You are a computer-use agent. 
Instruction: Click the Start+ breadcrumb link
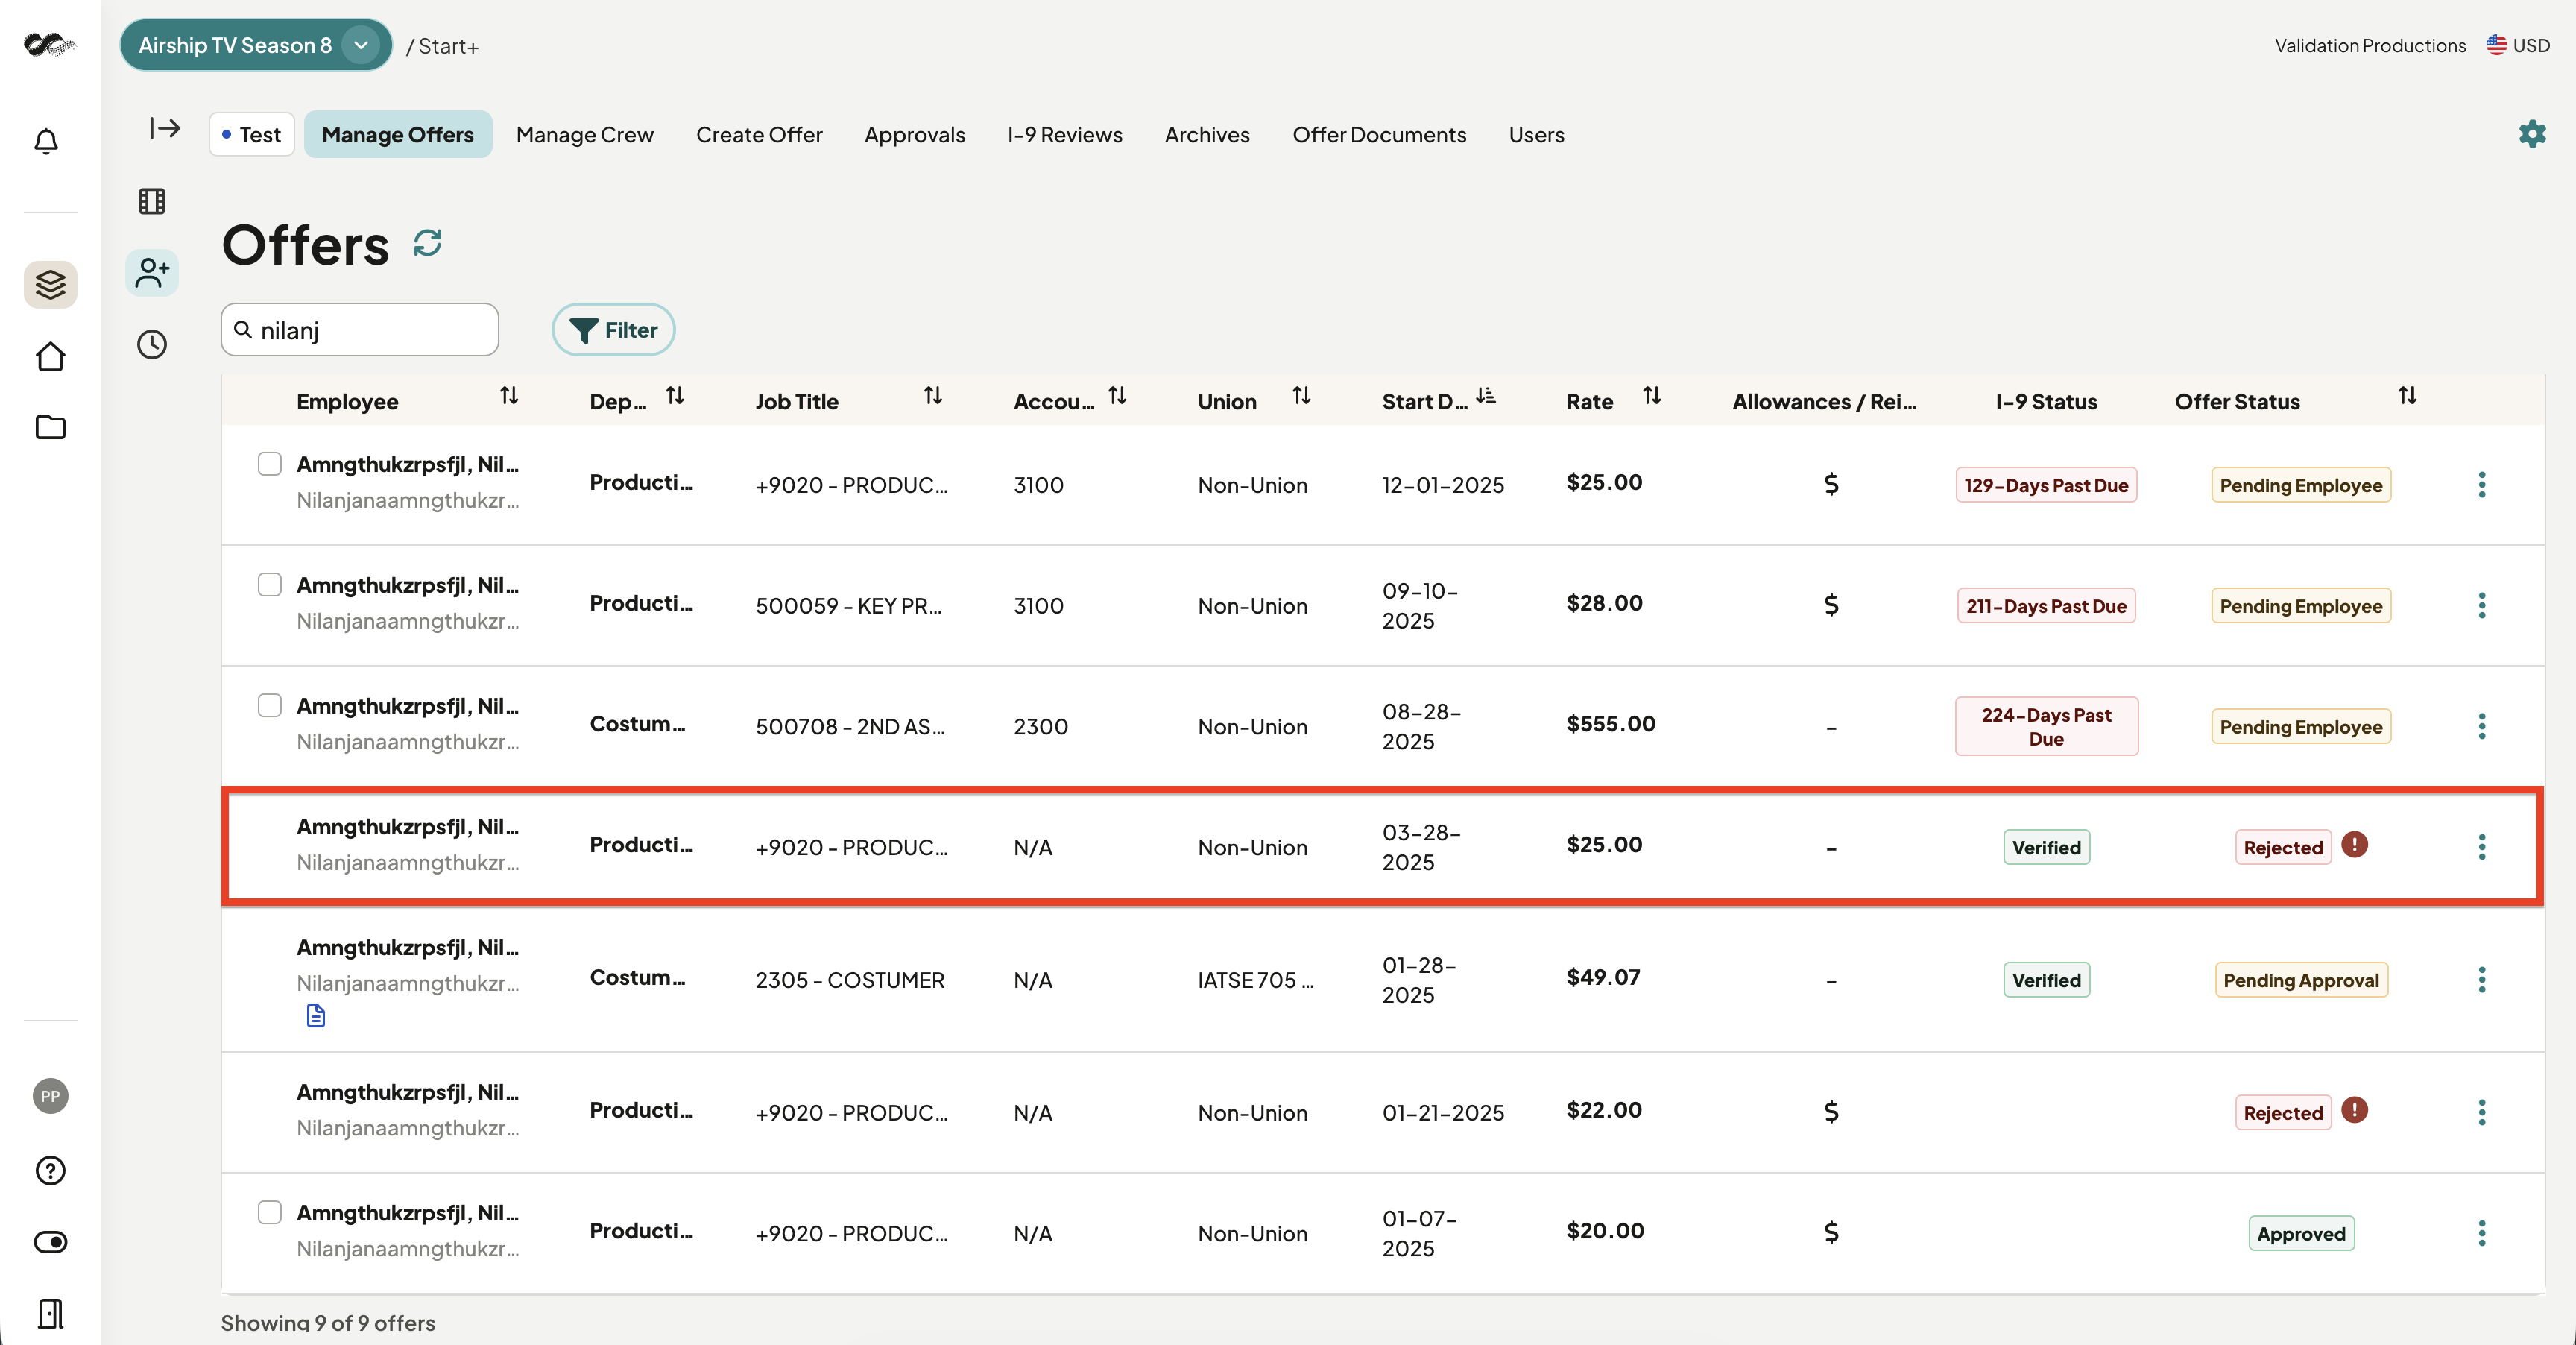448,46
